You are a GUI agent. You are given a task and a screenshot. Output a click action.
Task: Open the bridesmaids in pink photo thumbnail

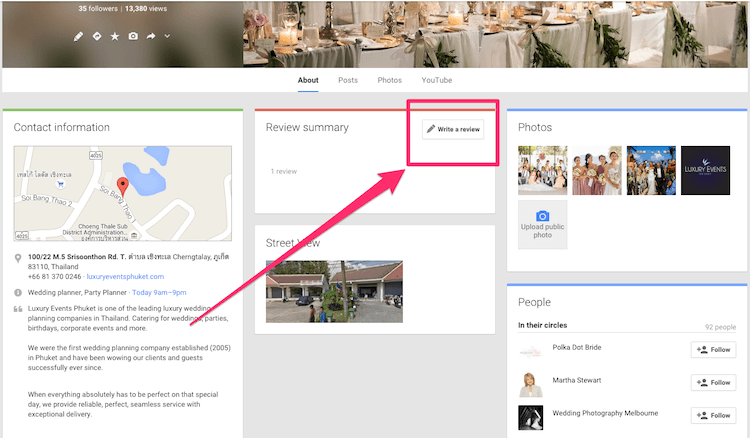(597, 170)
